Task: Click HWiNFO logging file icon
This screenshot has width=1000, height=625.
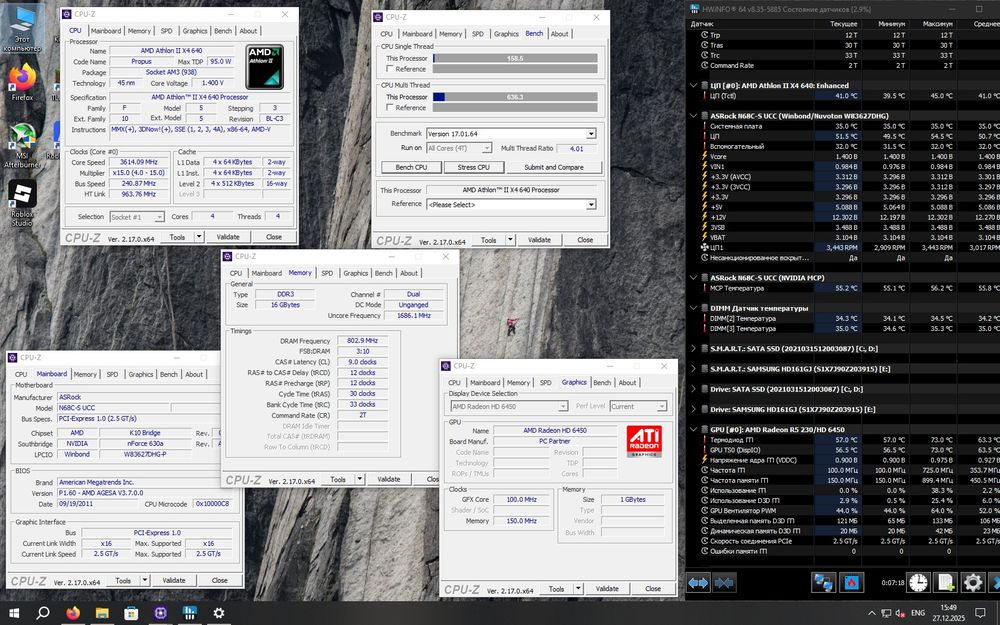Action: (946, 582)
